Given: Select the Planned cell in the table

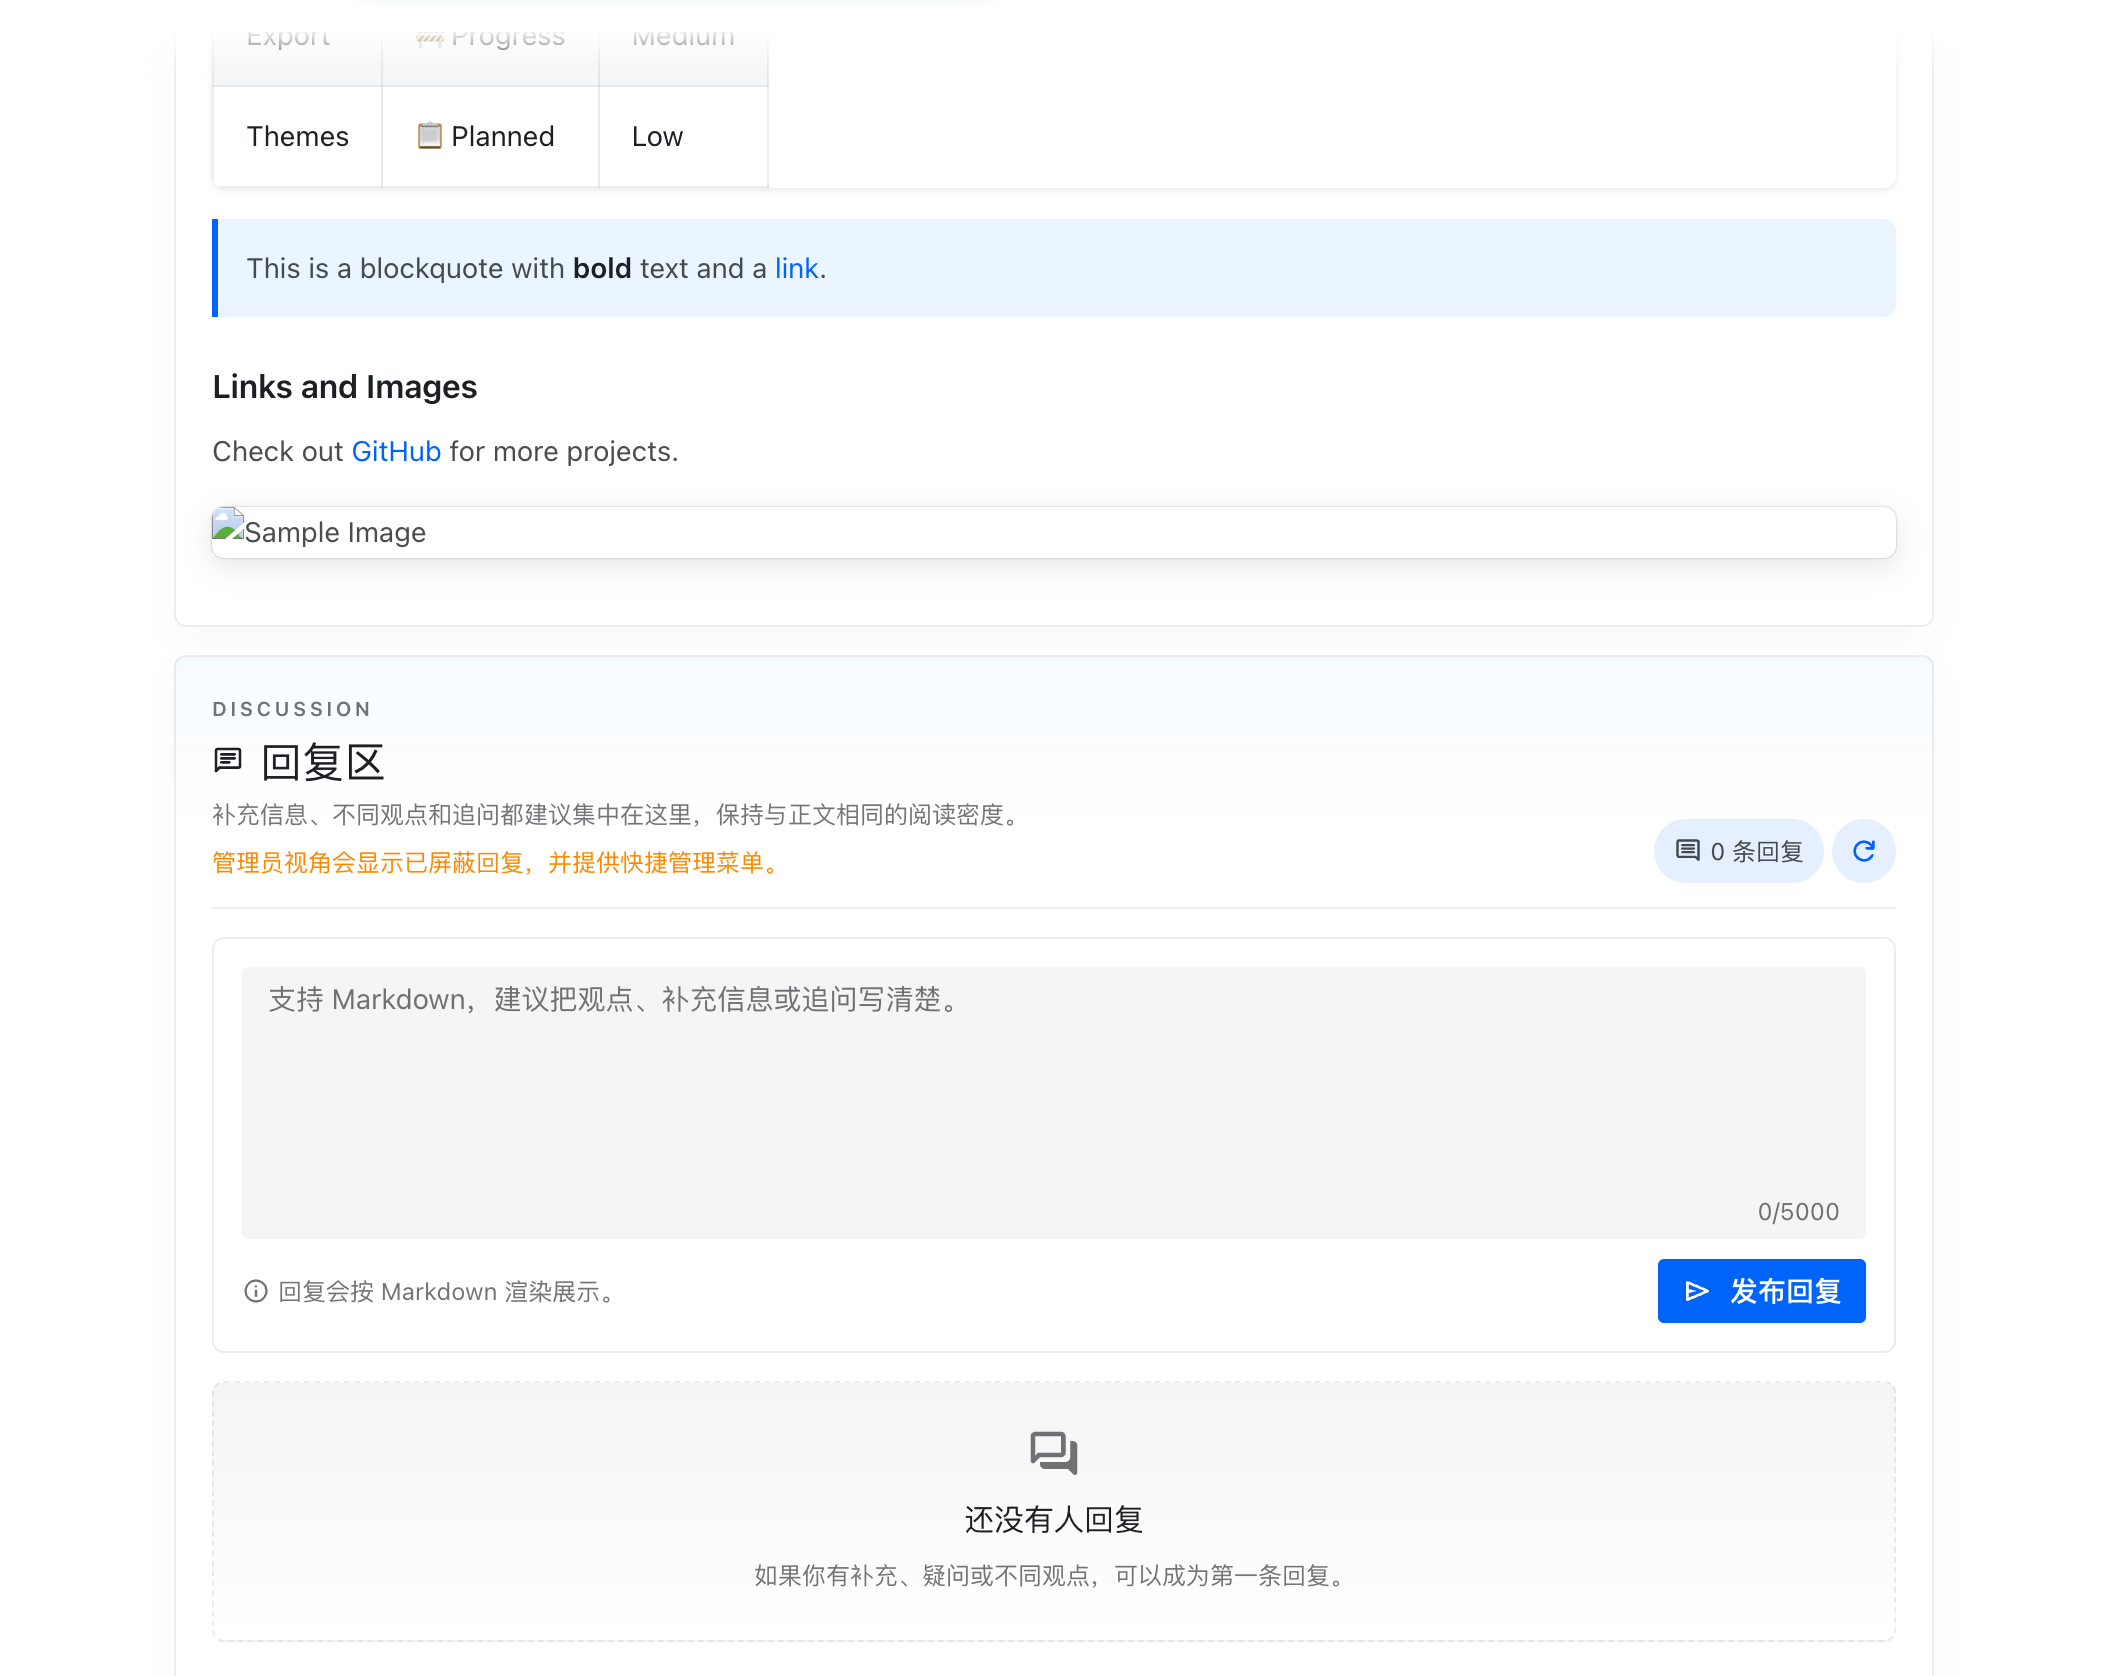Looking at the screenshot, I should (x=489, y=136).
